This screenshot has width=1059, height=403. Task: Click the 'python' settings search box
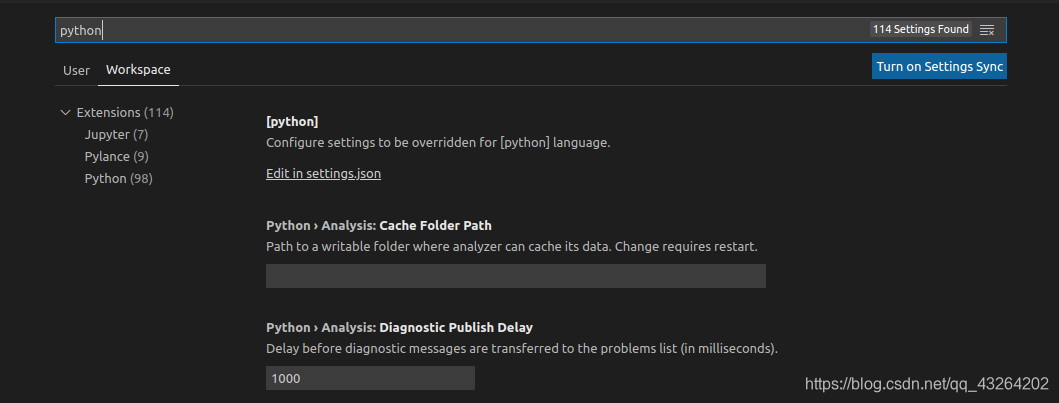[x=450, y=30]
